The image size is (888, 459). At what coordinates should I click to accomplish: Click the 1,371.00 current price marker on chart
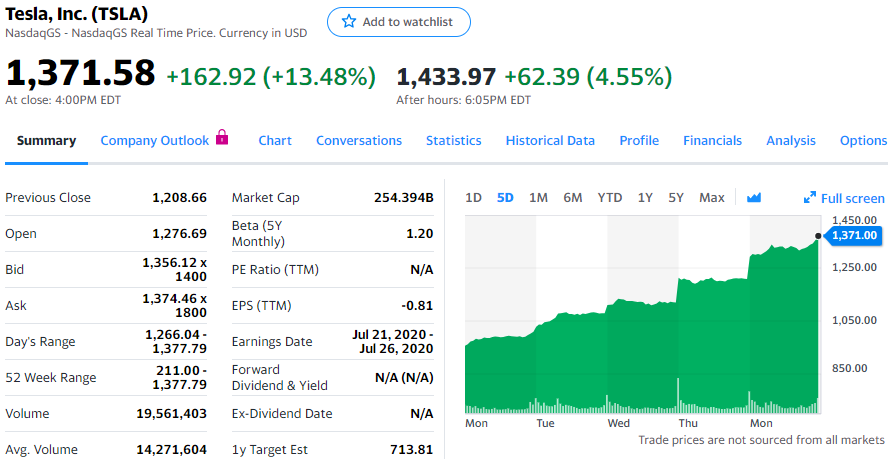(x=854, y=236)
